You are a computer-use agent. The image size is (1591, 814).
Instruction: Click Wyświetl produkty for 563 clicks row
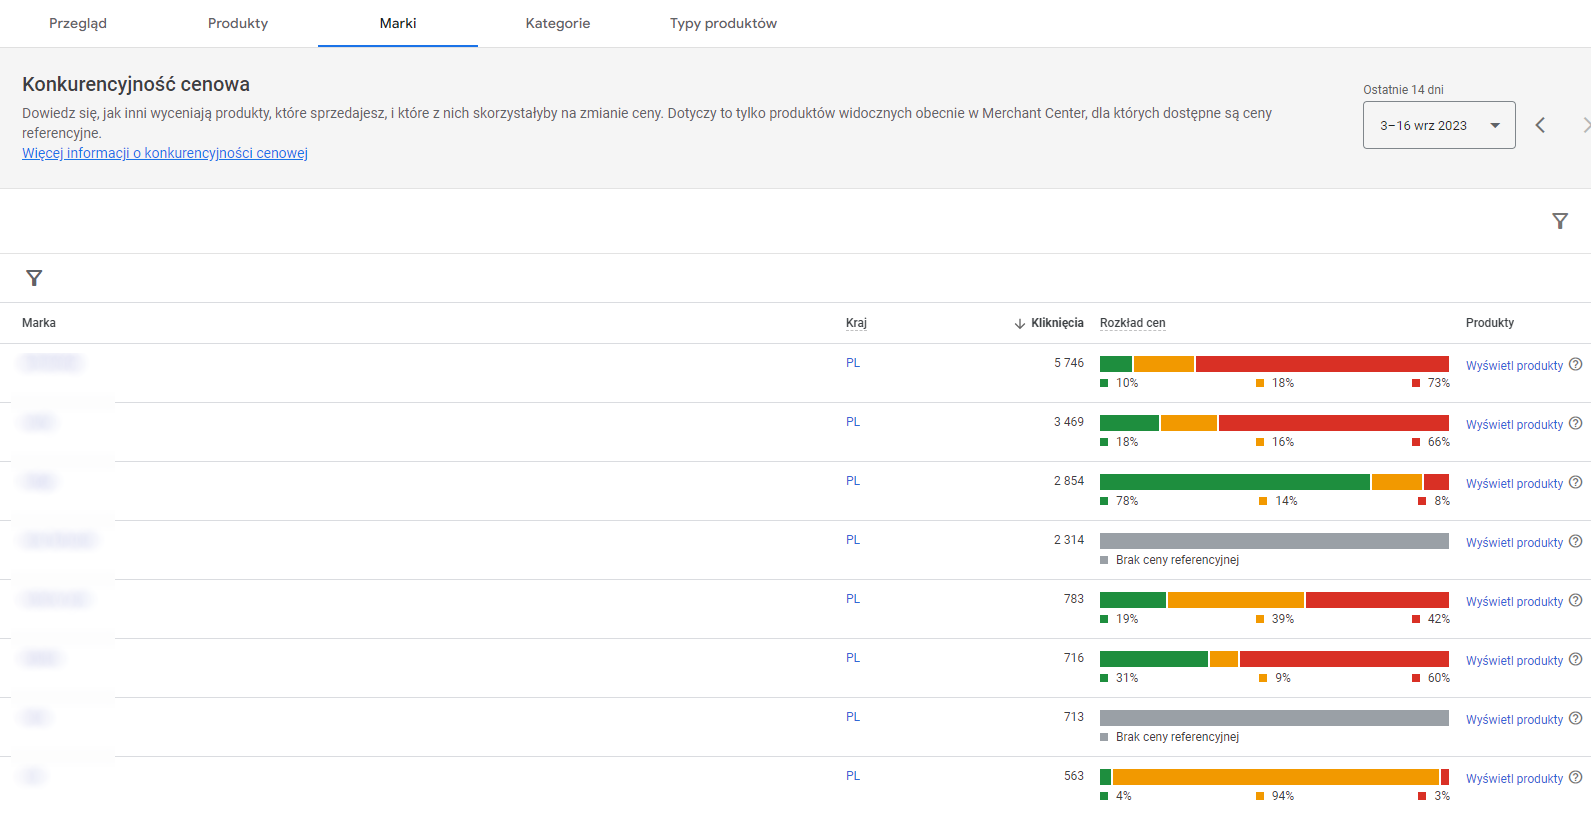click(x=1514, y=779)
